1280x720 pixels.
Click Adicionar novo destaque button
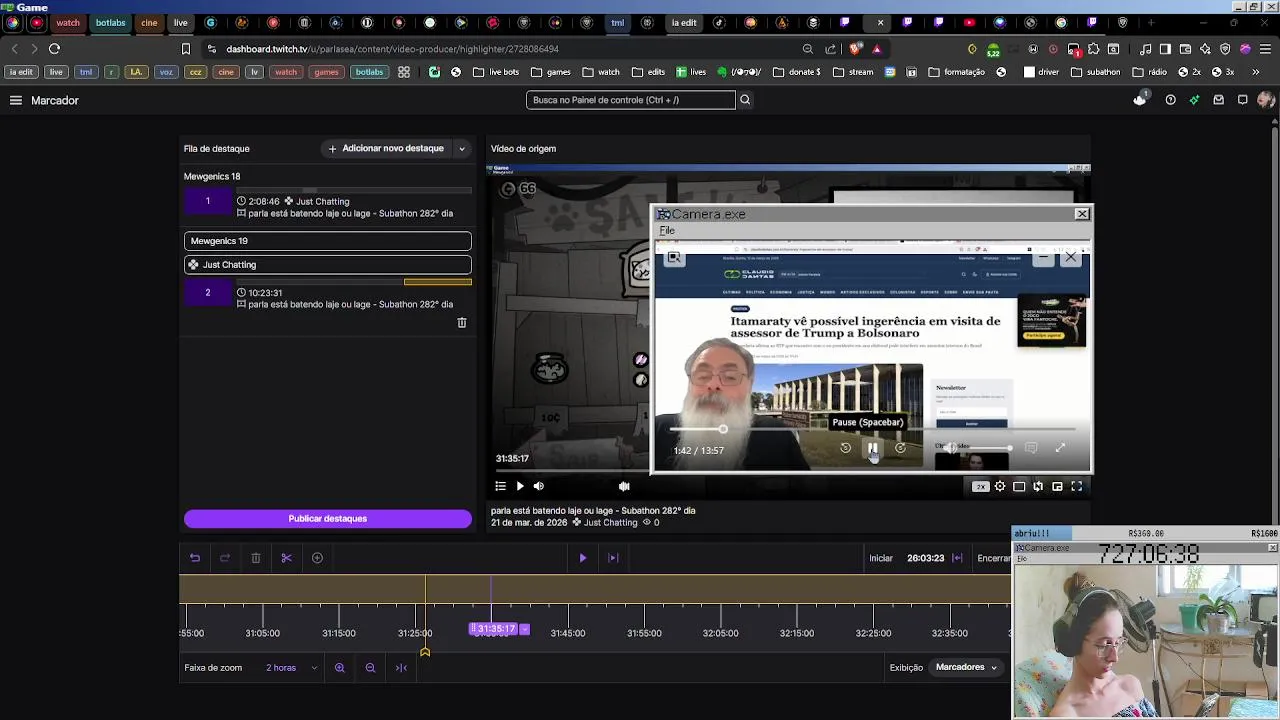coord(386,148)
